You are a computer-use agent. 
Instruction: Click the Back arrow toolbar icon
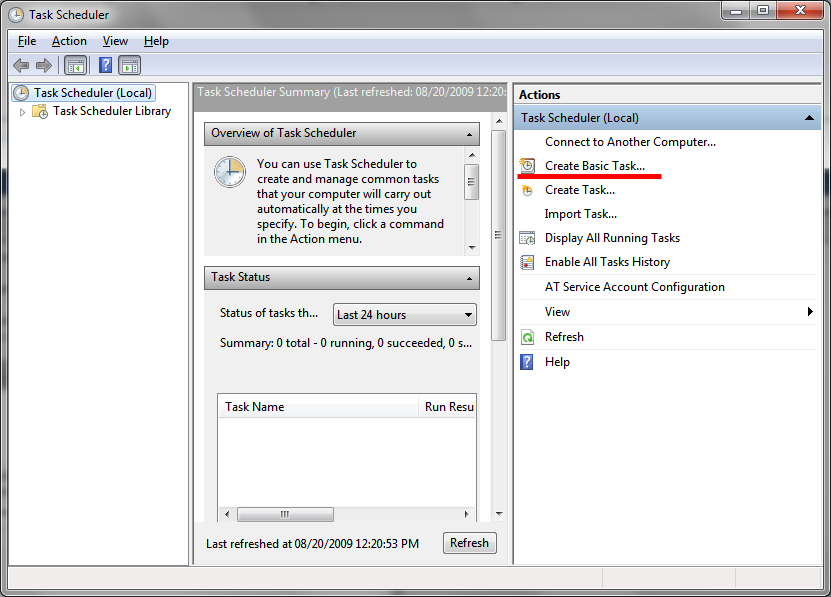[21, 66]
